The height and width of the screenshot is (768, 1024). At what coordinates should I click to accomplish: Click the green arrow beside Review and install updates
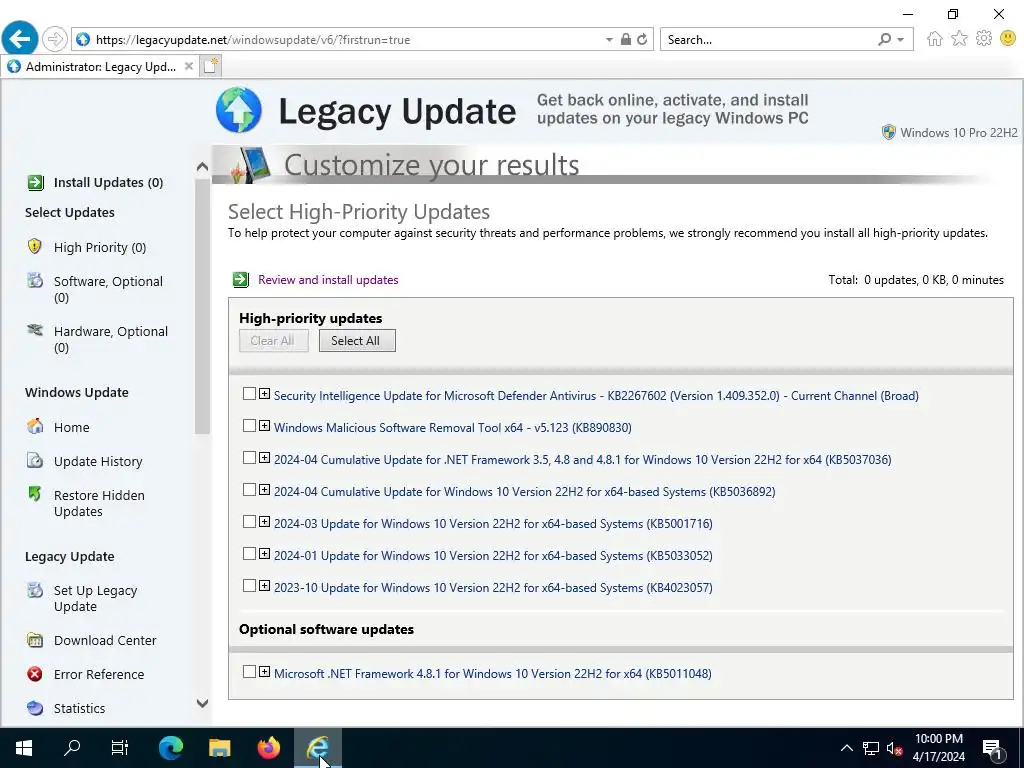coord(241,280)
